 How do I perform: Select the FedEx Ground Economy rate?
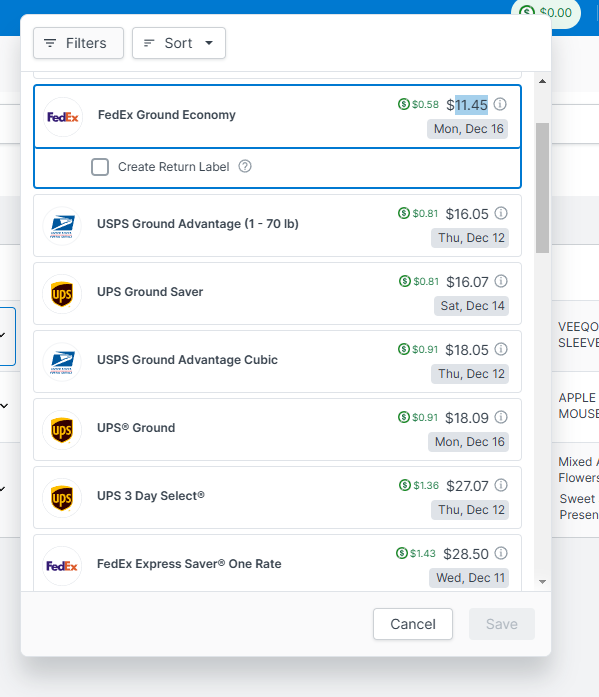coord(277,116)
